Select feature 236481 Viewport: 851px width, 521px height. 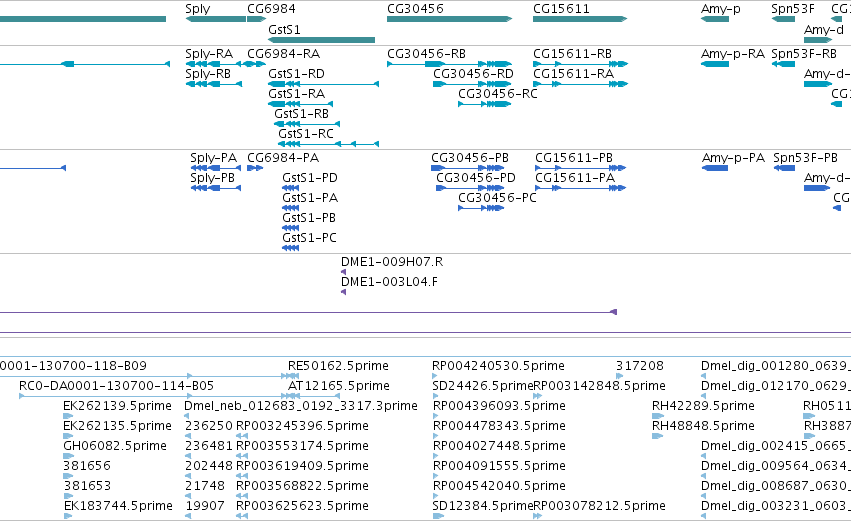point(208,446)
